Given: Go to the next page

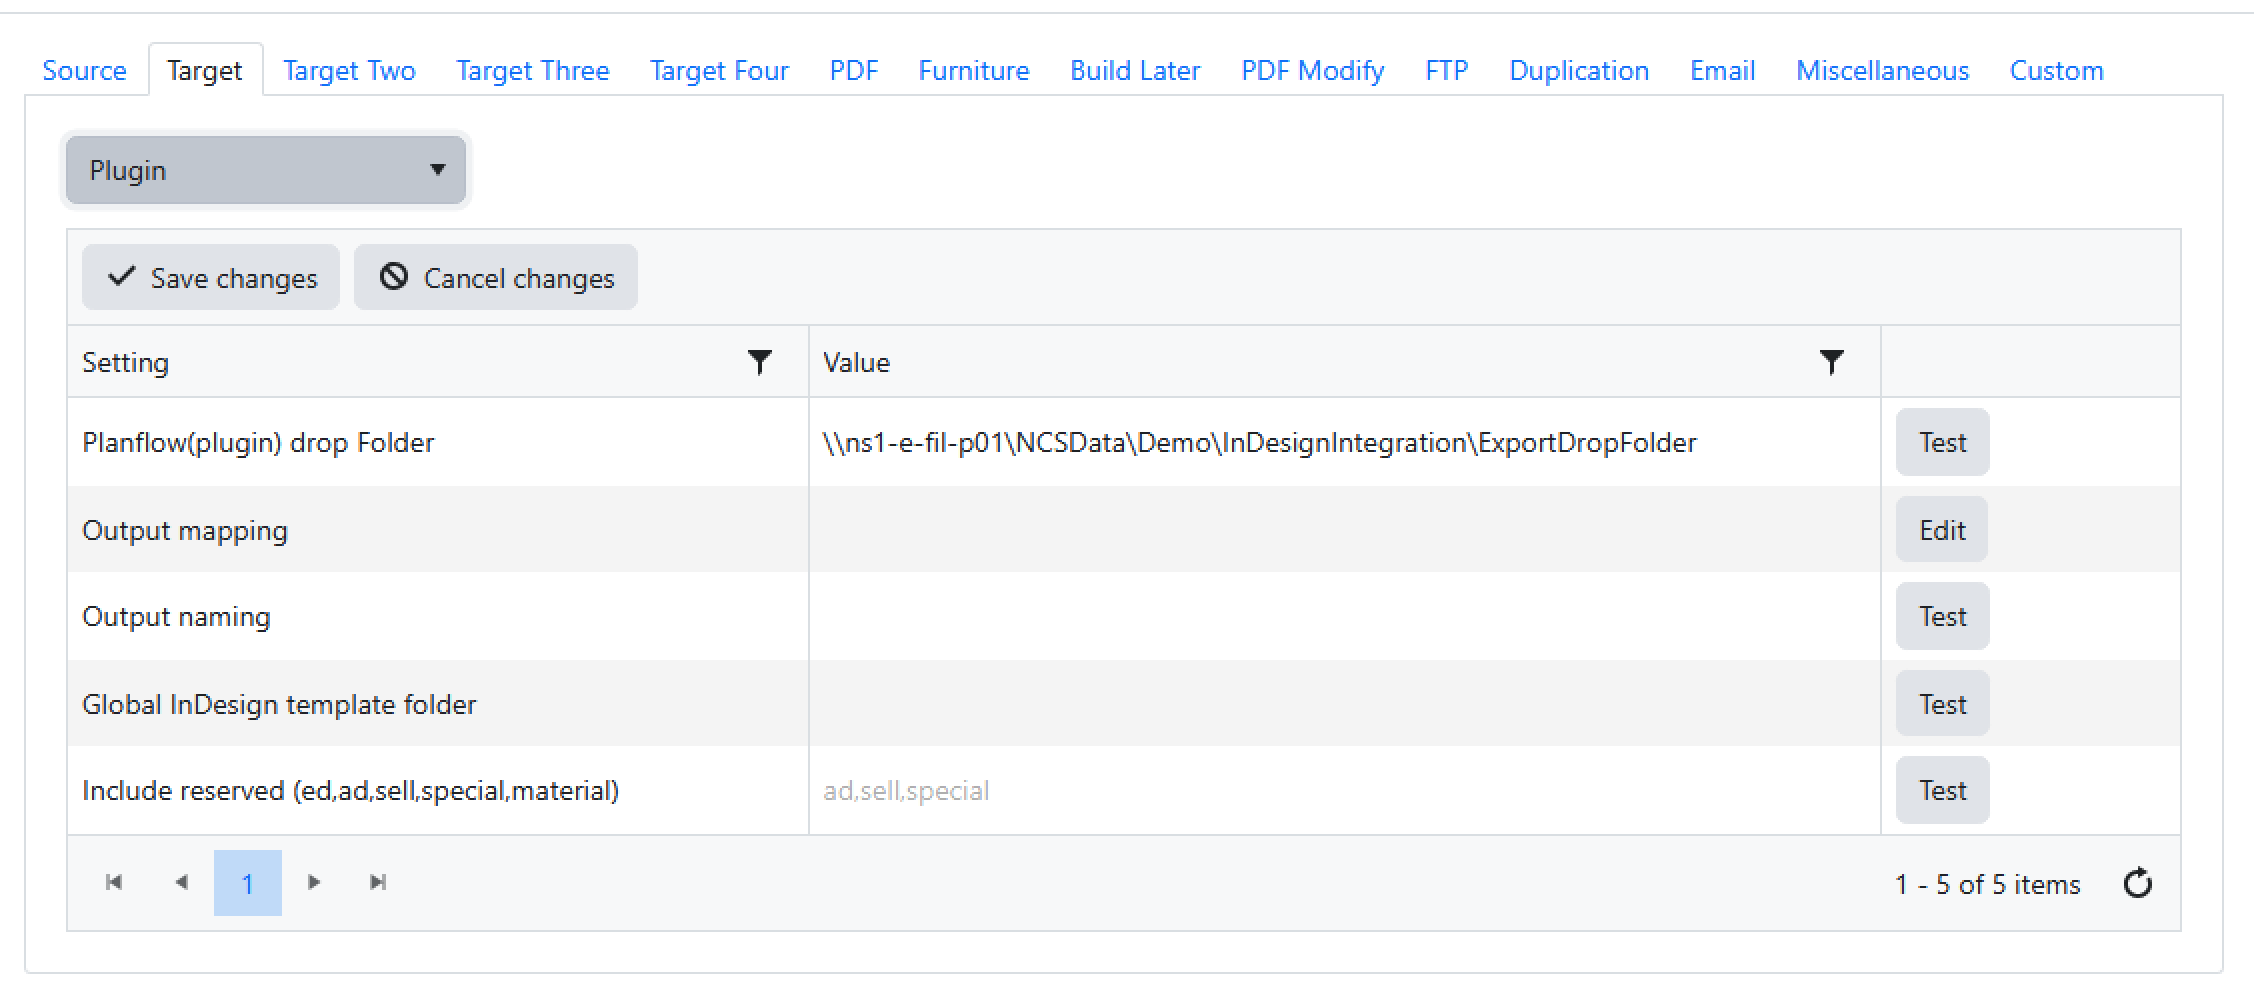Looking at the screenshot, I should [314, 882].
